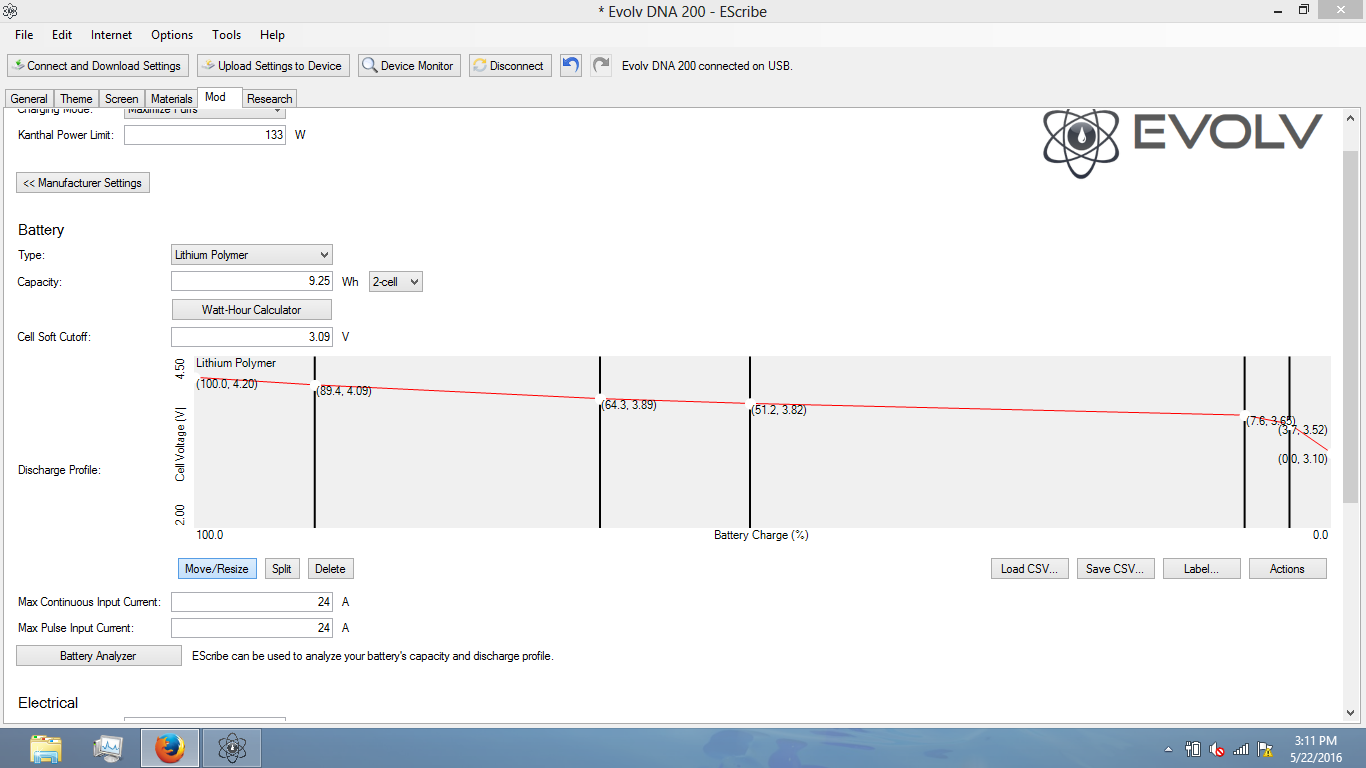
Task: Open the battery Type dropdown
Action: point(251,255)
